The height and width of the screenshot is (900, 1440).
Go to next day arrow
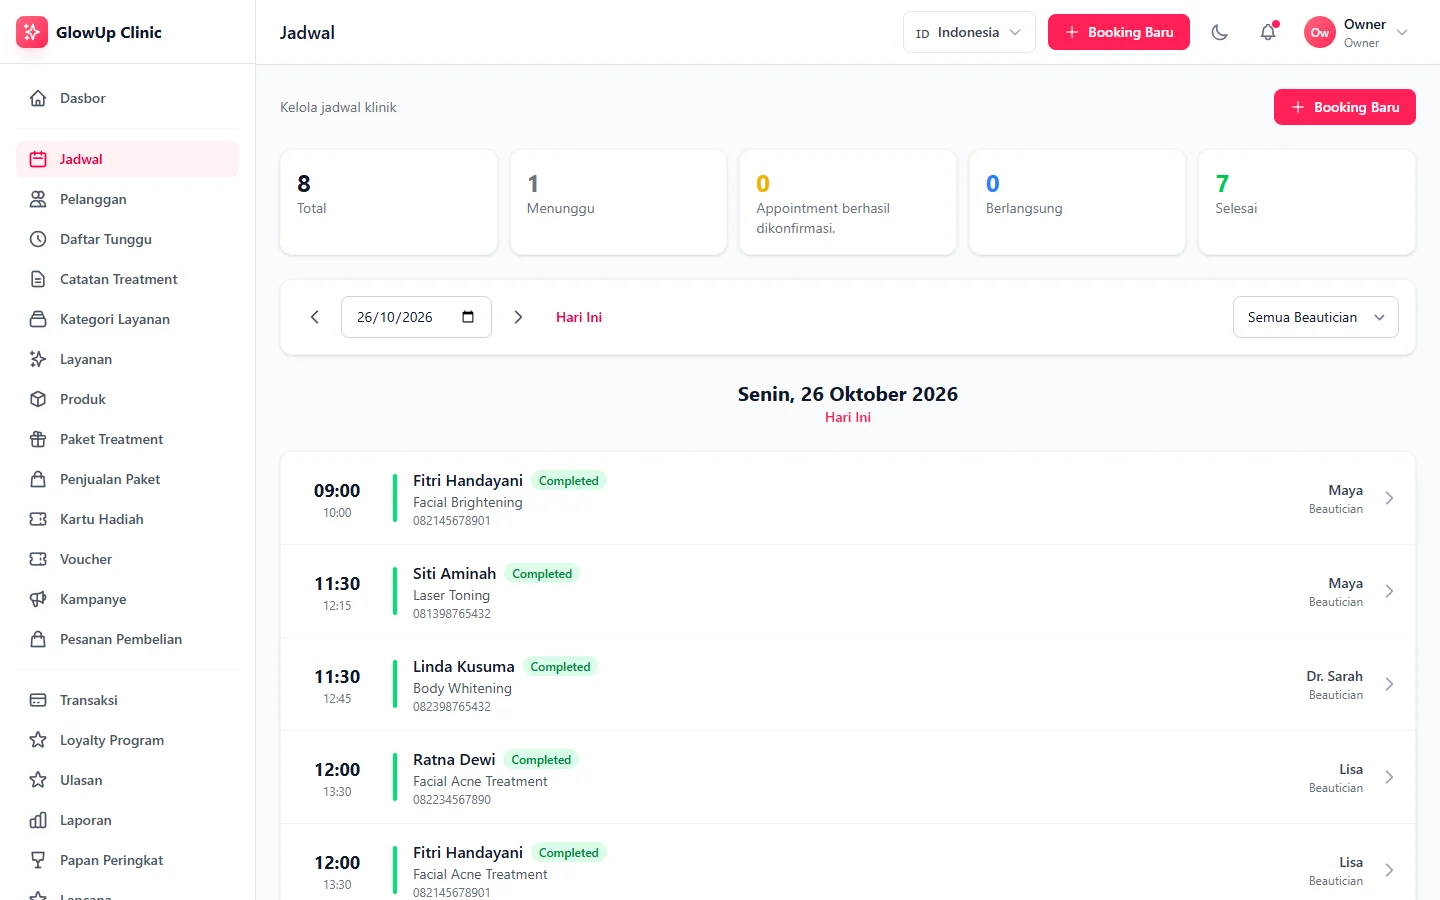click(x=518, y=317)
